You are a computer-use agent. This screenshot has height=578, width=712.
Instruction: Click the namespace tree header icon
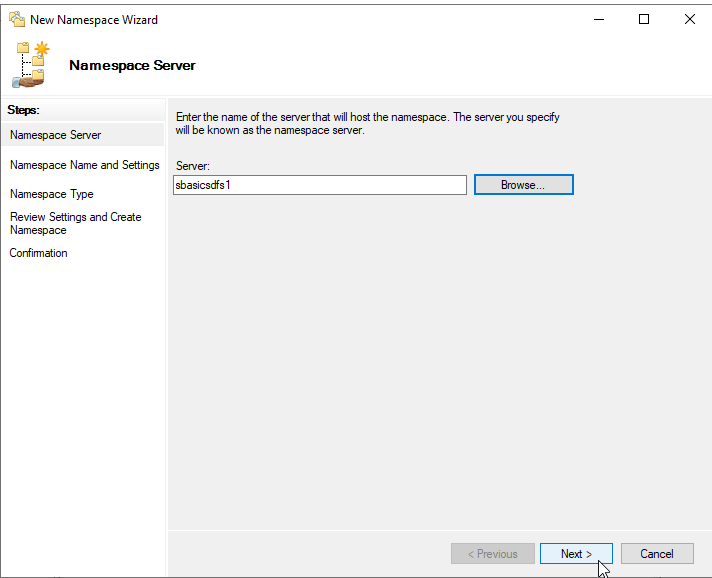tap(31, 64)
